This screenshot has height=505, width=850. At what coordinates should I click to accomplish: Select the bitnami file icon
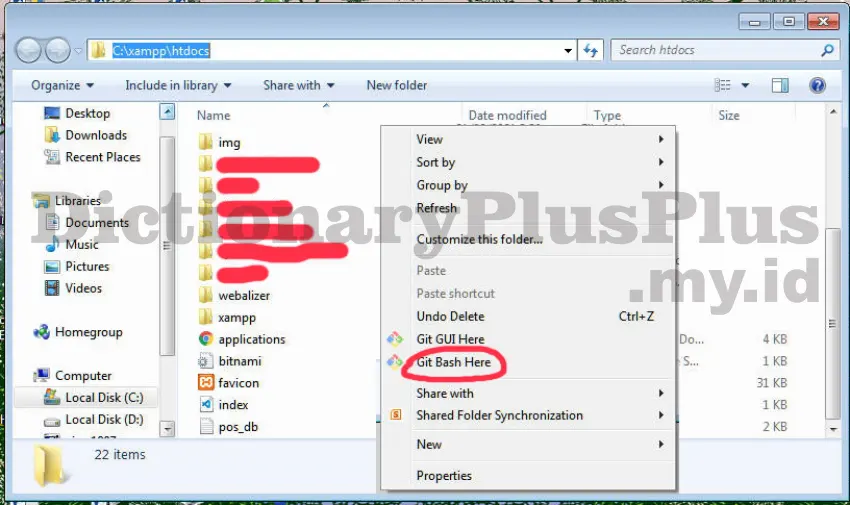coord(205,361)
